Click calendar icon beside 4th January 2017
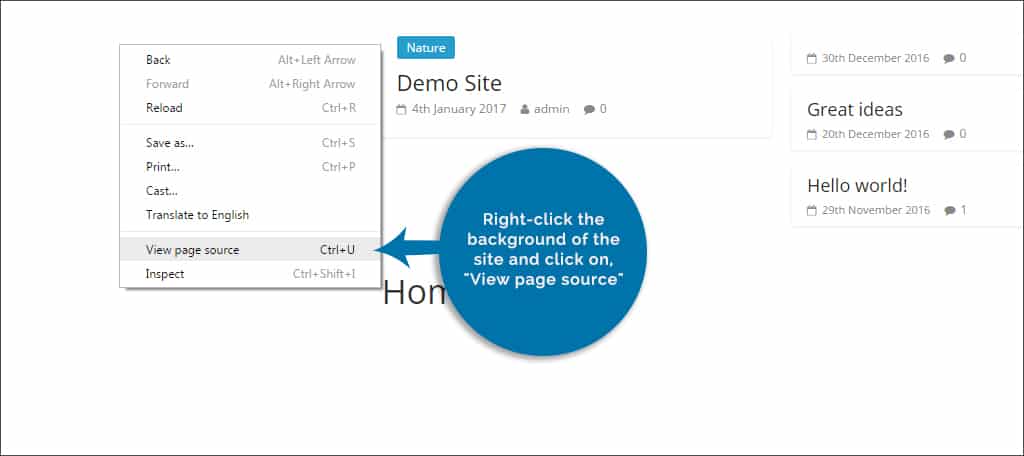Viewport: 1024px width, 456px height. coord(401,110)
